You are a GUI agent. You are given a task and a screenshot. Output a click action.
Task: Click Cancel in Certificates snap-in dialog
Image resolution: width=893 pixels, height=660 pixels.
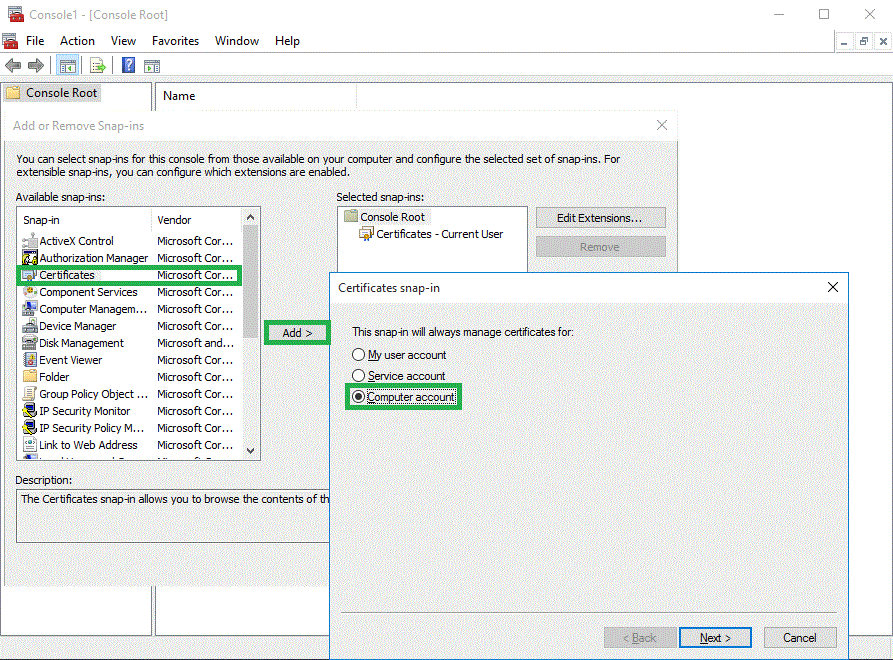[x=799, y=638]
